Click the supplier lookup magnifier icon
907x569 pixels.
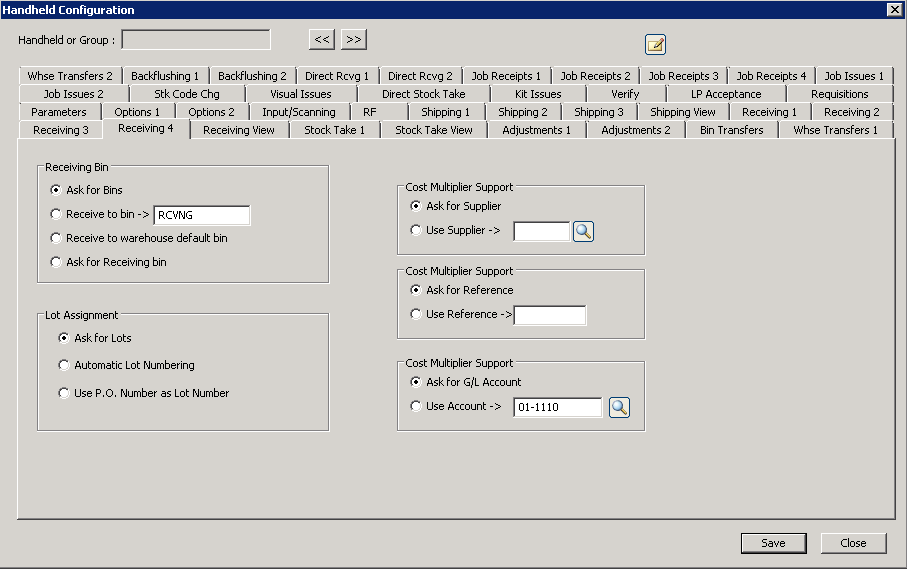tap(583, 232)
